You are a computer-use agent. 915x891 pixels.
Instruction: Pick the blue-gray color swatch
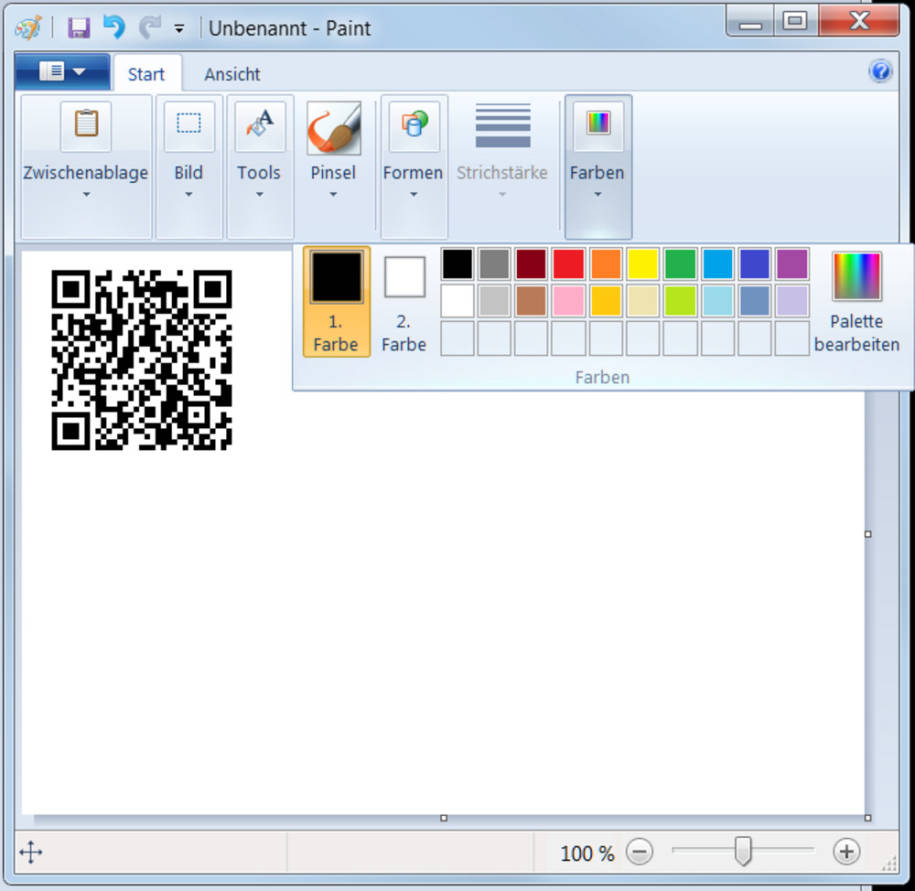pyautogui.click(x=755, y=301)
